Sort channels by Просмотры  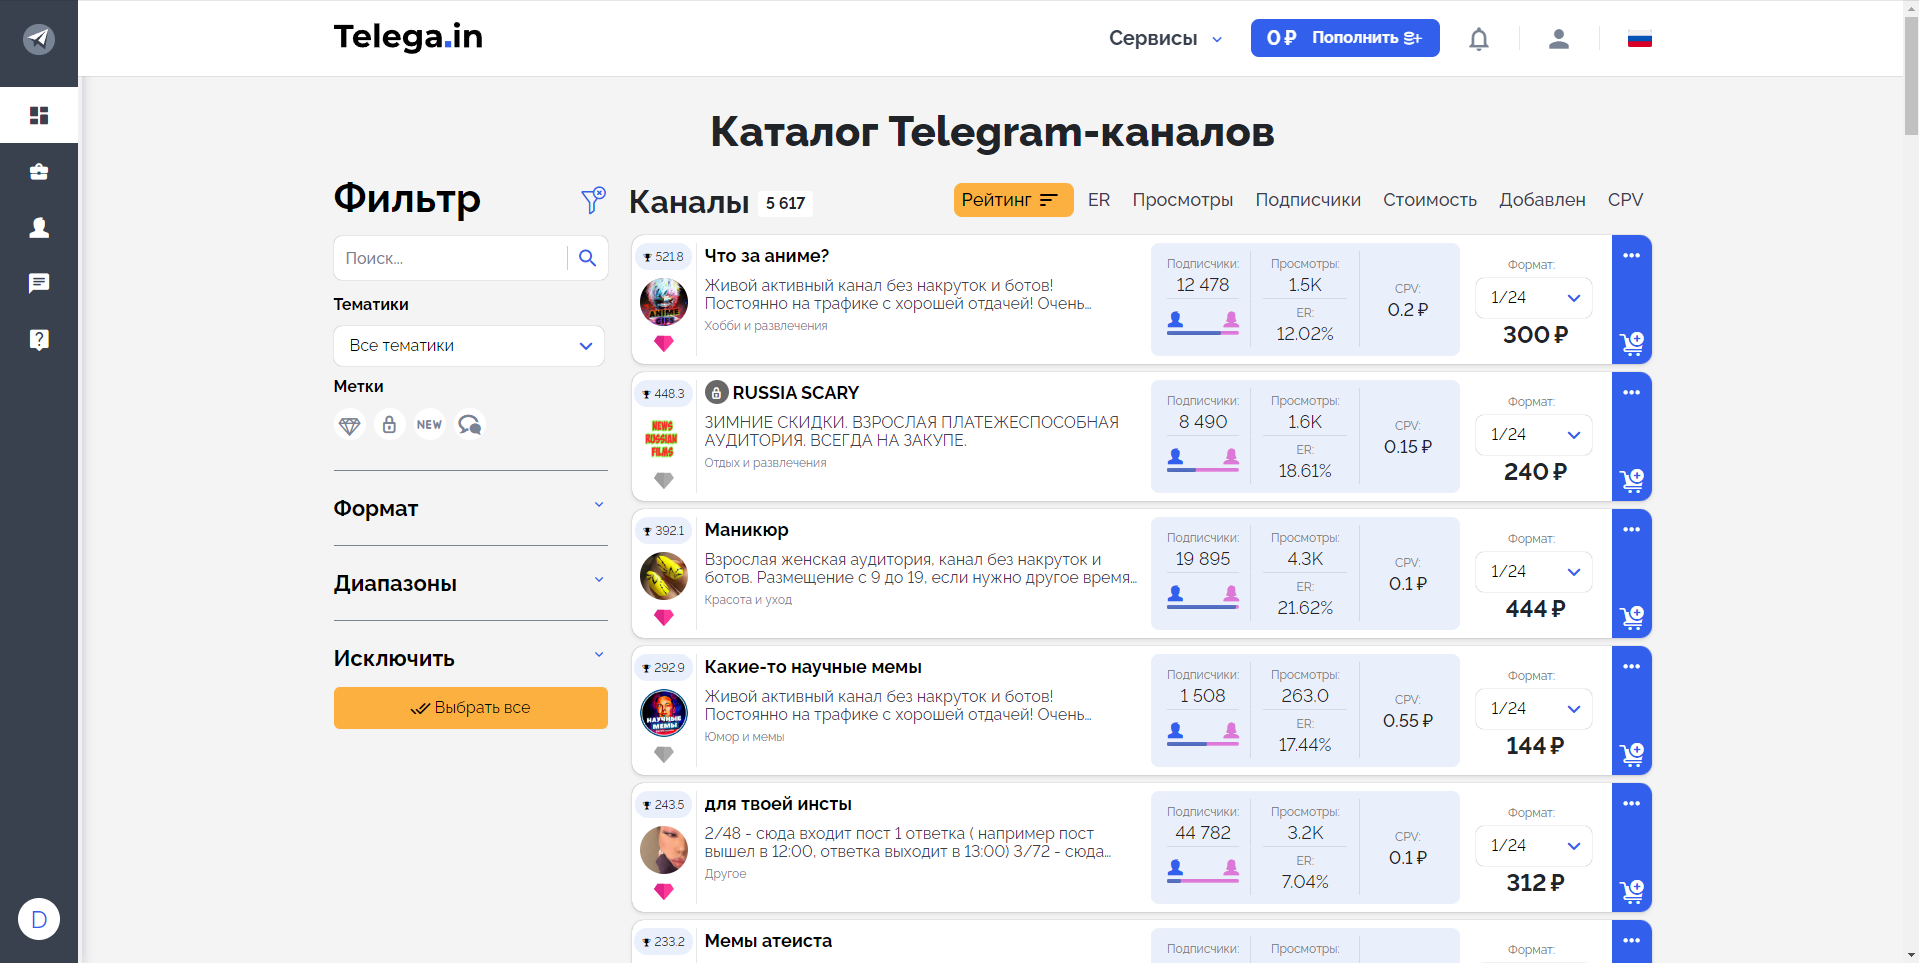(1183, 200)
